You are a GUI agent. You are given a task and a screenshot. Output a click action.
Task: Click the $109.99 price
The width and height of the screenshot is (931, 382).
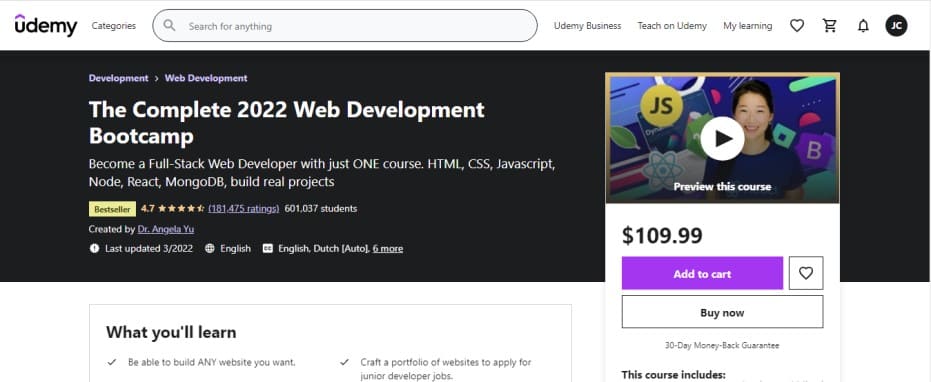point(662,236)
